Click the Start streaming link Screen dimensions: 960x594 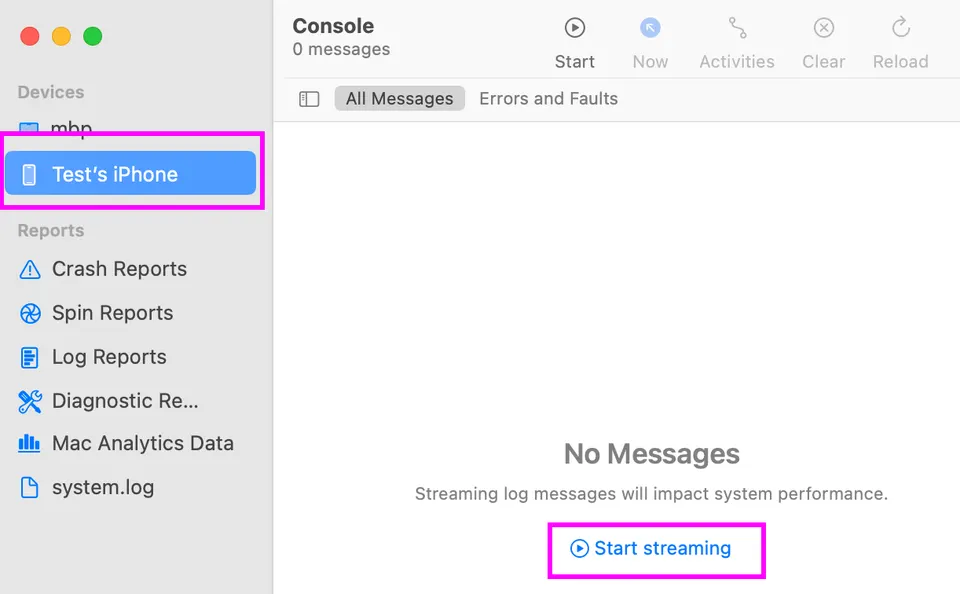coord(651,548)
